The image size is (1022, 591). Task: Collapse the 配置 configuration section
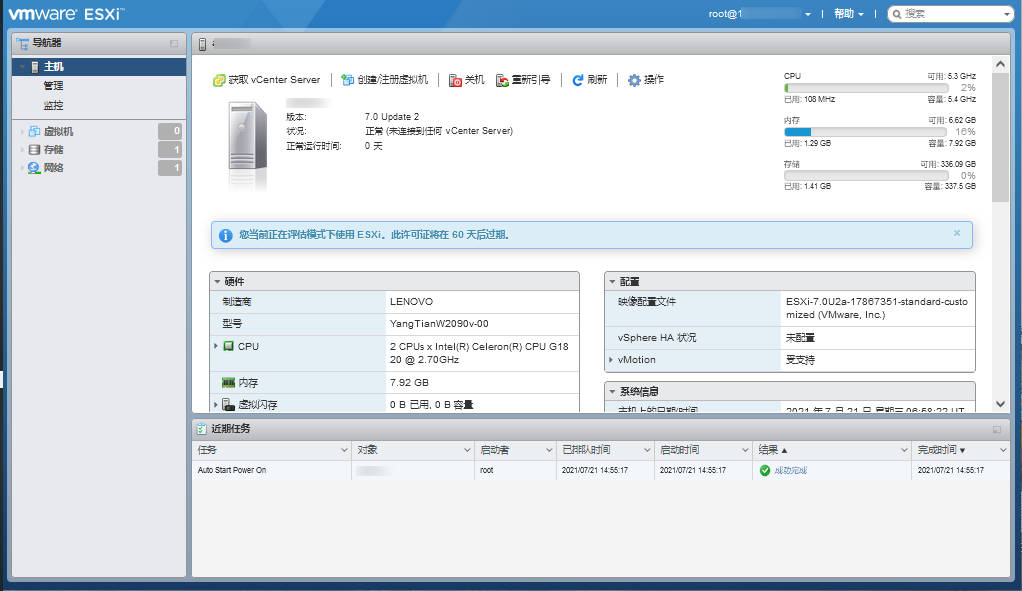[x=613, y=281]
